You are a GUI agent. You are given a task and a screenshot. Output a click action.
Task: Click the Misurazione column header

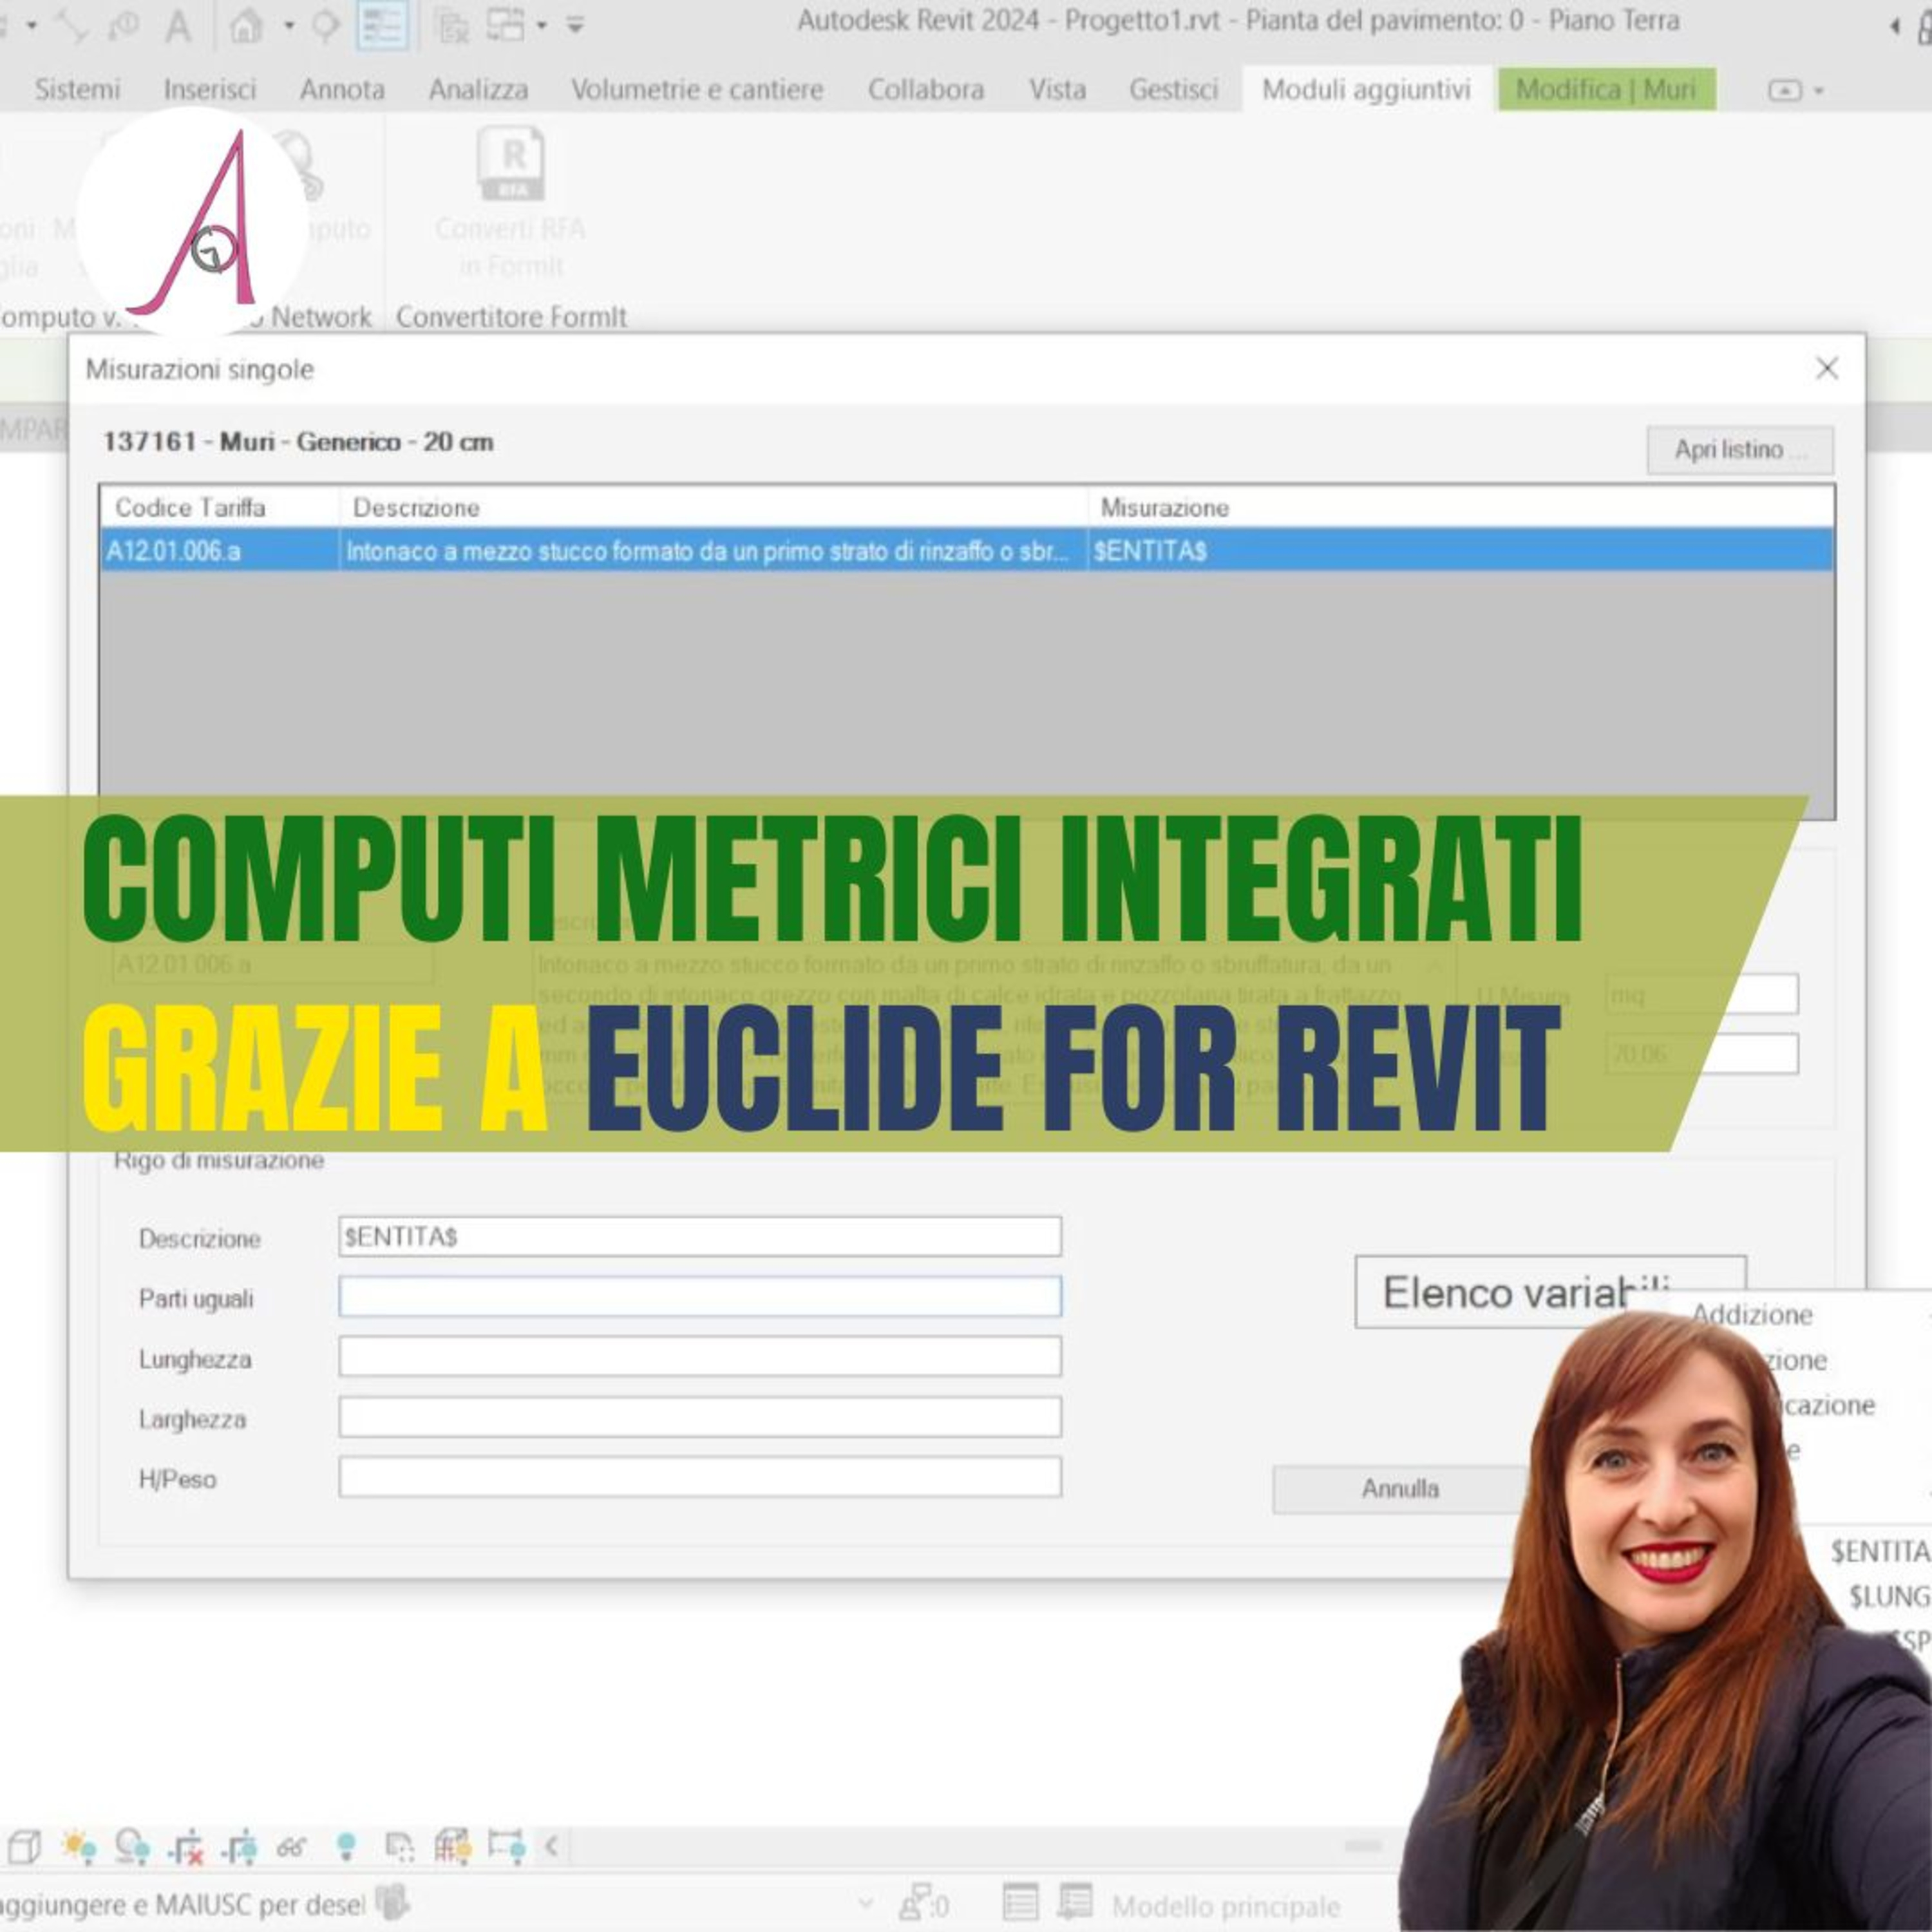click(1460, 508)
